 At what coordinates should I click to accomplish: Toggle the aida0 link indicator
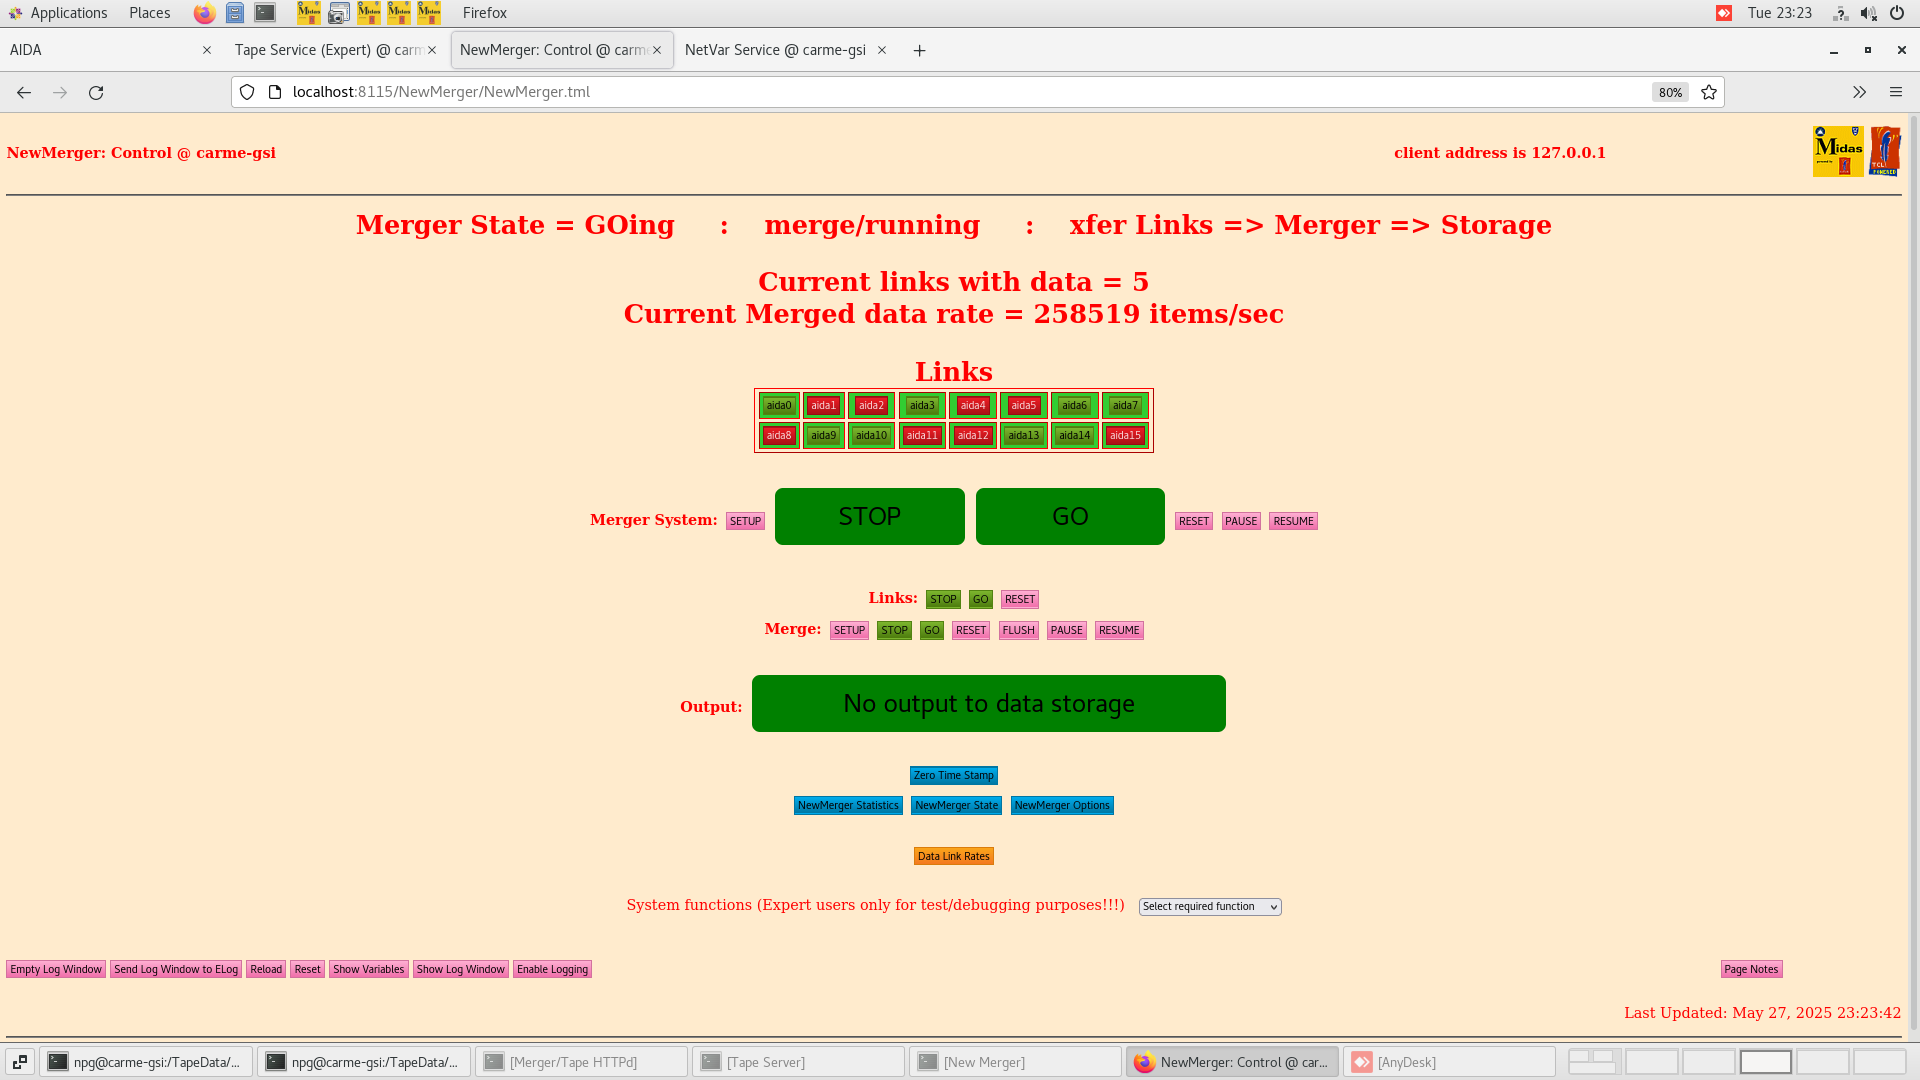click(778, 405)
